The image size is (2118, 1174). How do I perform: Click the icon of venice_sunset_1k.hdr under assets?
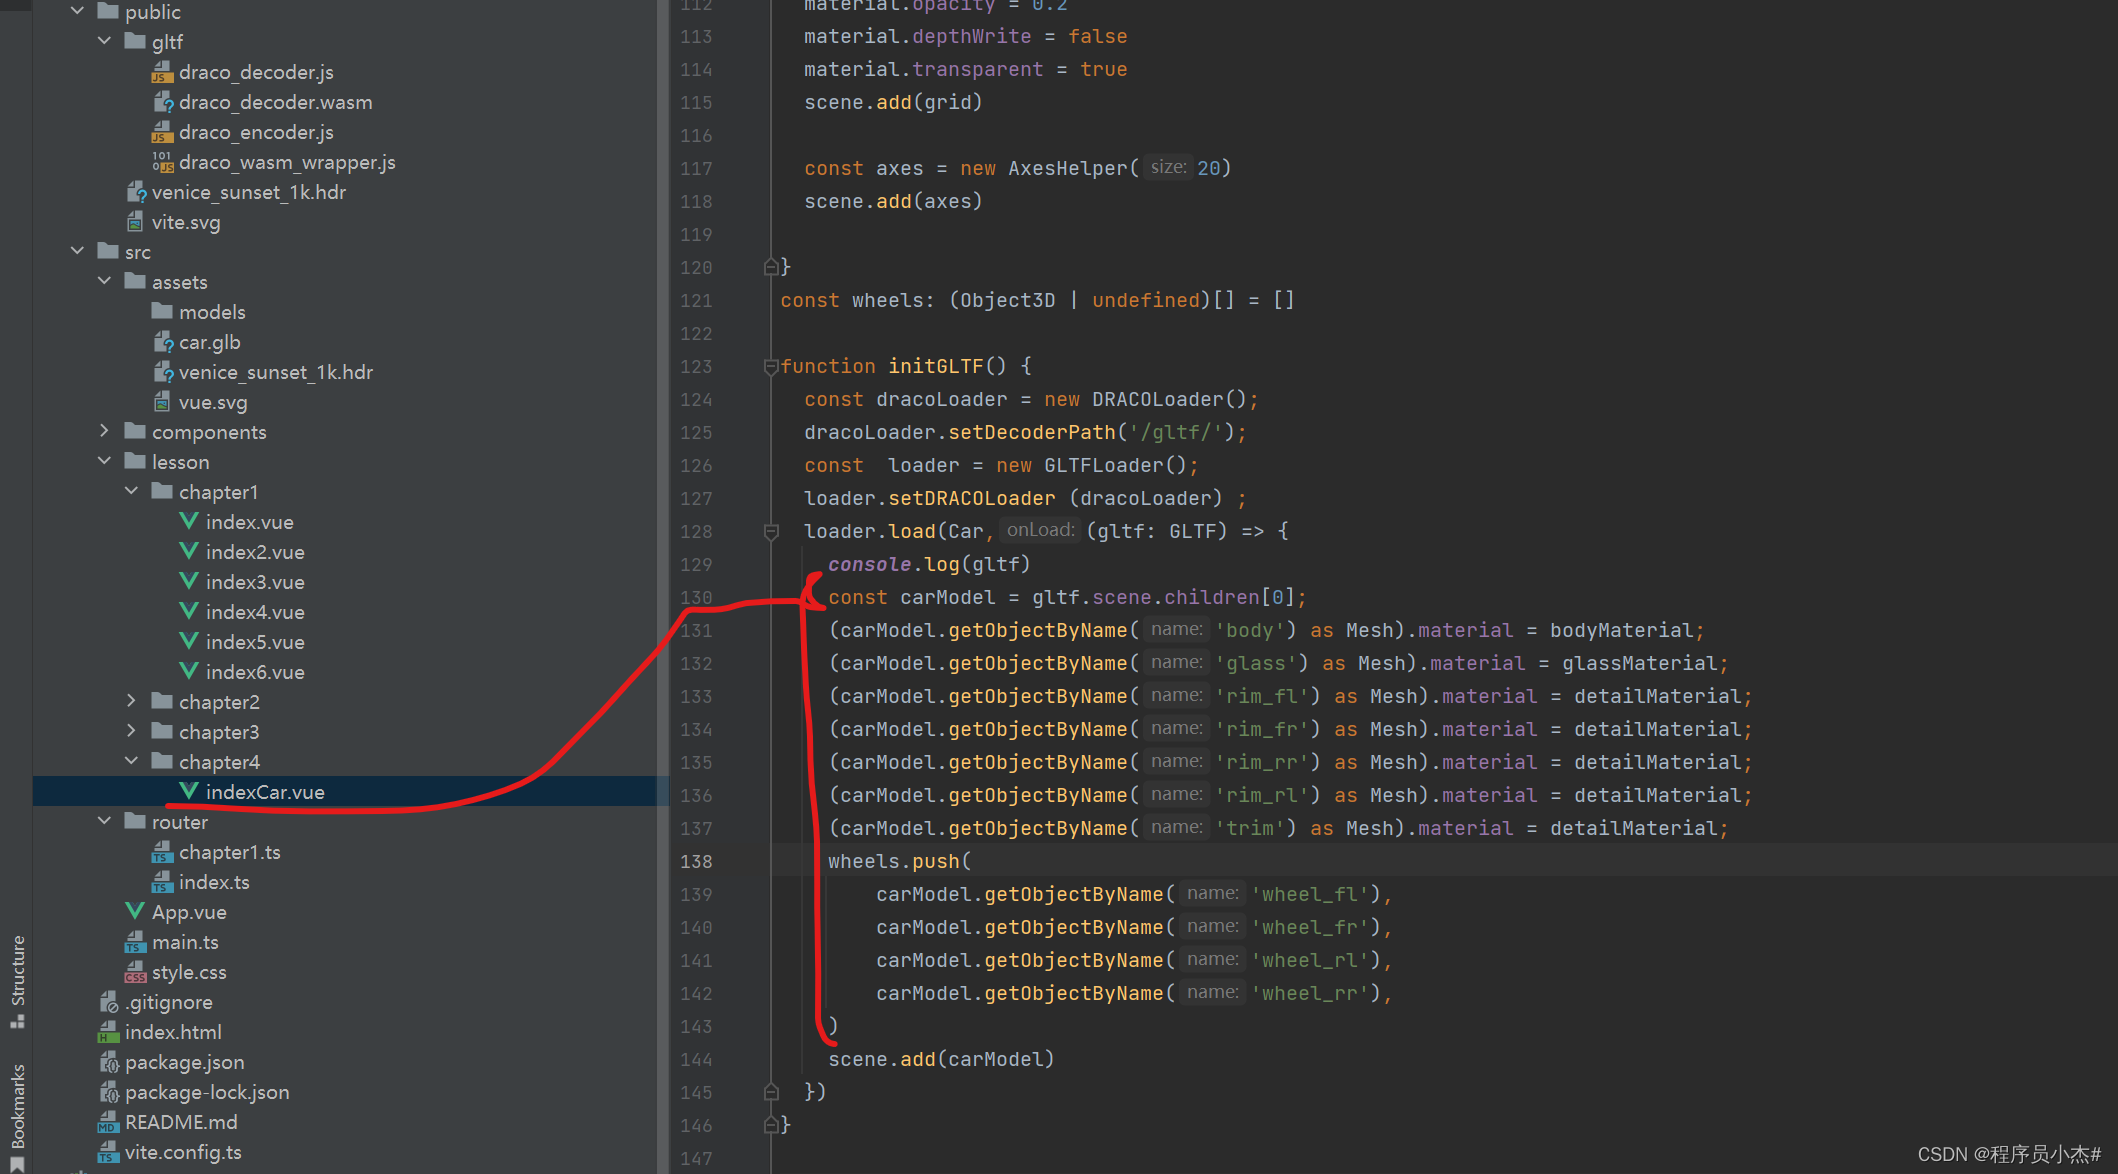163,372
